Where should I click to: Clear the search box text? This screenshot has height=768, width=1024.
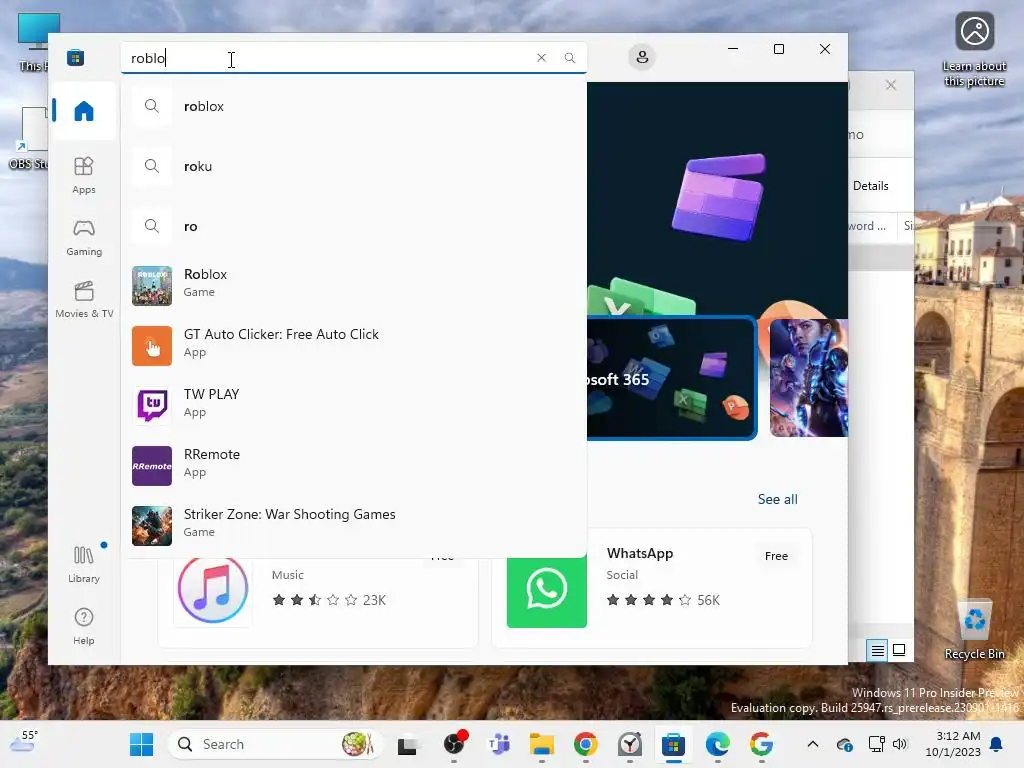click(x=541, y=57)
